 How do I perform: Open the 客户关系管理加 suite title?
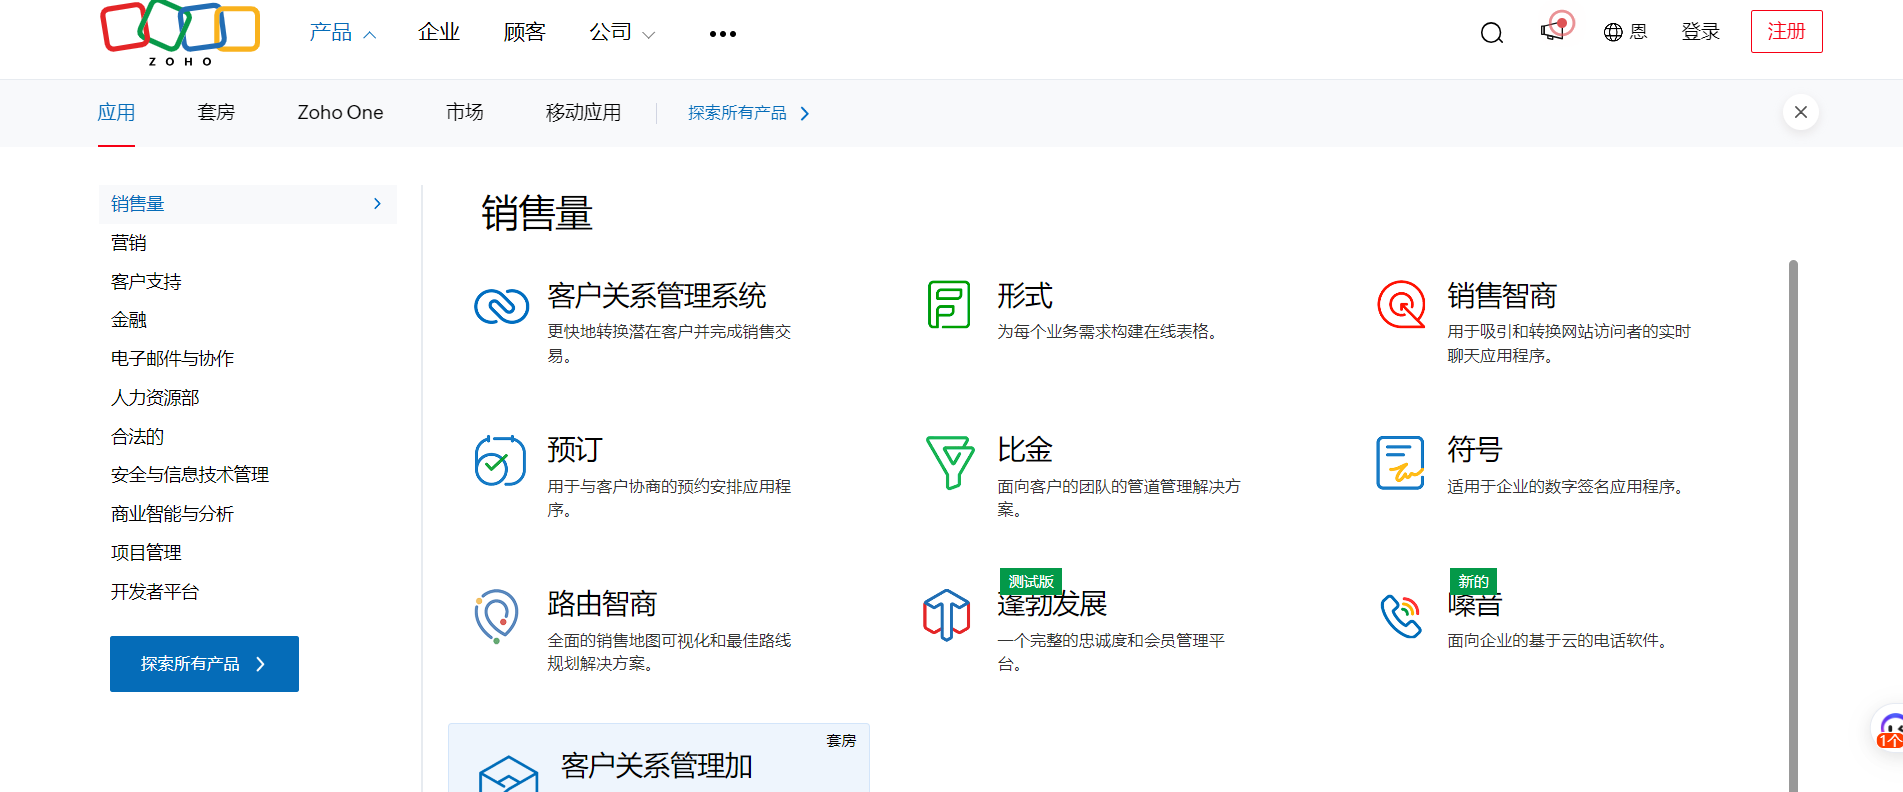[x=657, y=766]
